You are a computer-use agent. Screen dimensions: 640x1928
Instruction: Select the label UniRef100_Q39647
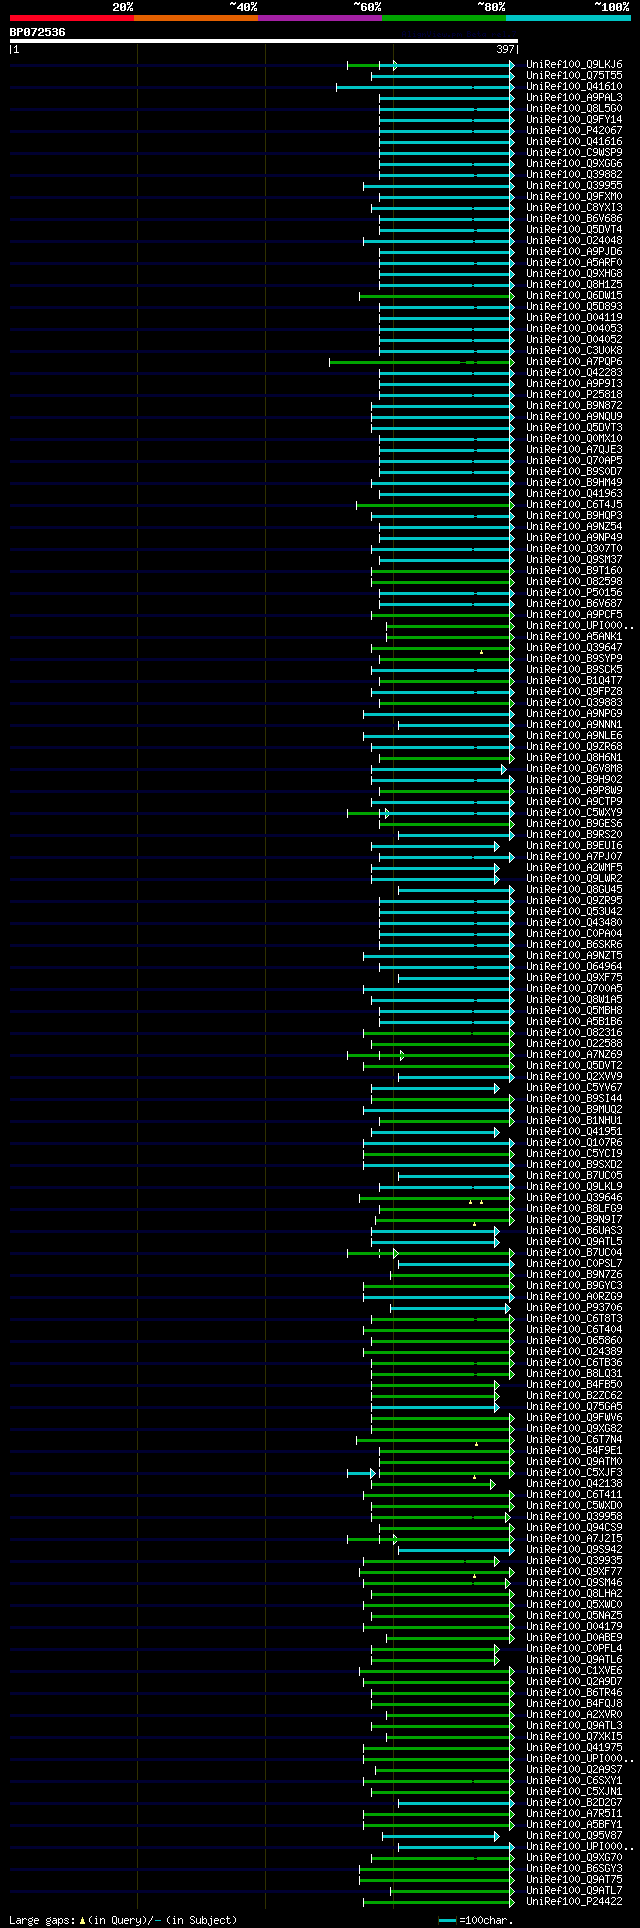pyautogui.click(x=574, y=647)
